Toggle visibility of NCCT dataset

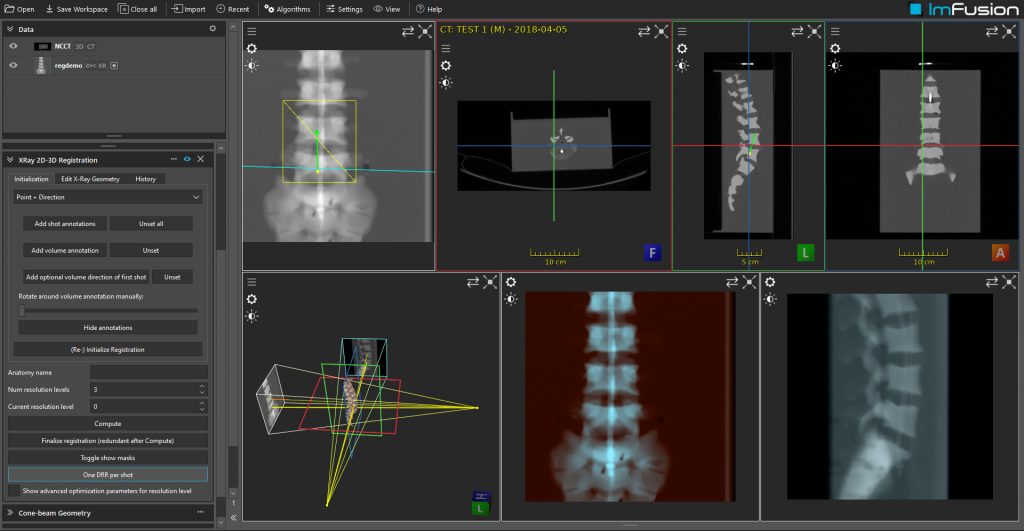click(x=14, y=46)
